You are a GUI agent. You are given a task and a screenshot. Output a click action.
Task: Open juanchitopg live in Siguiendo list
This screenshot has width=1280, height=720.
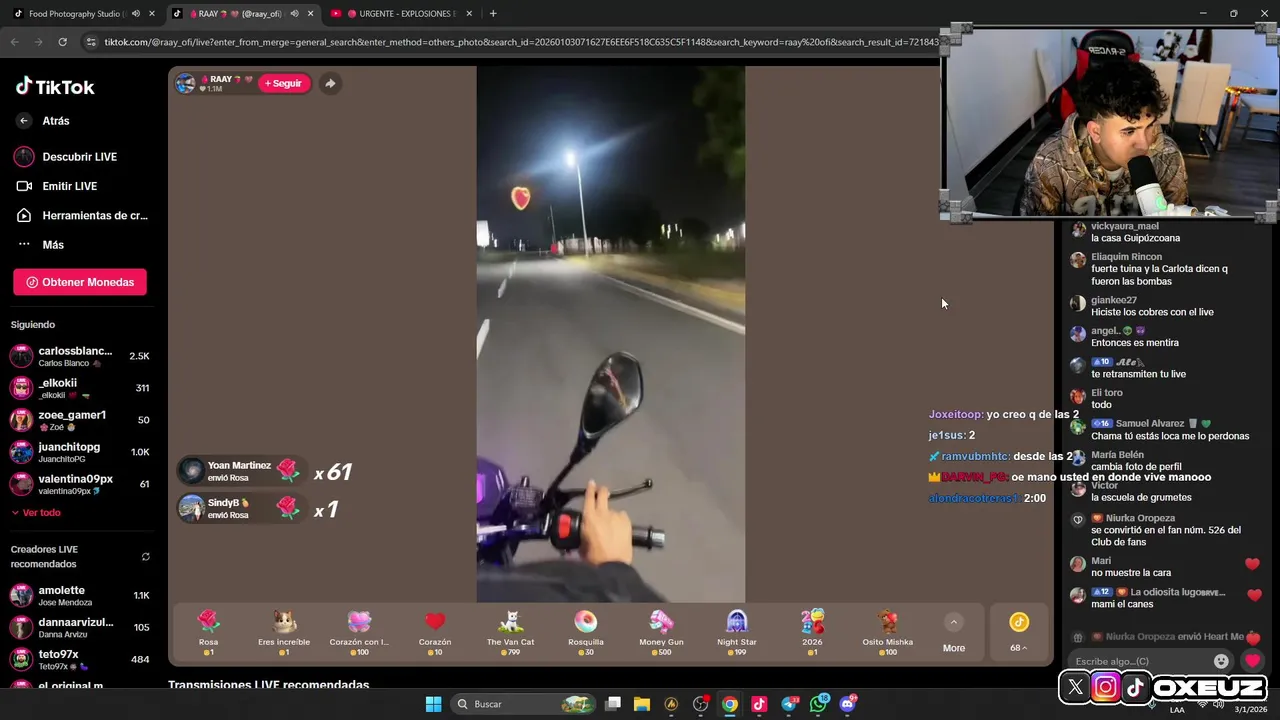click(x=80, y=452)
